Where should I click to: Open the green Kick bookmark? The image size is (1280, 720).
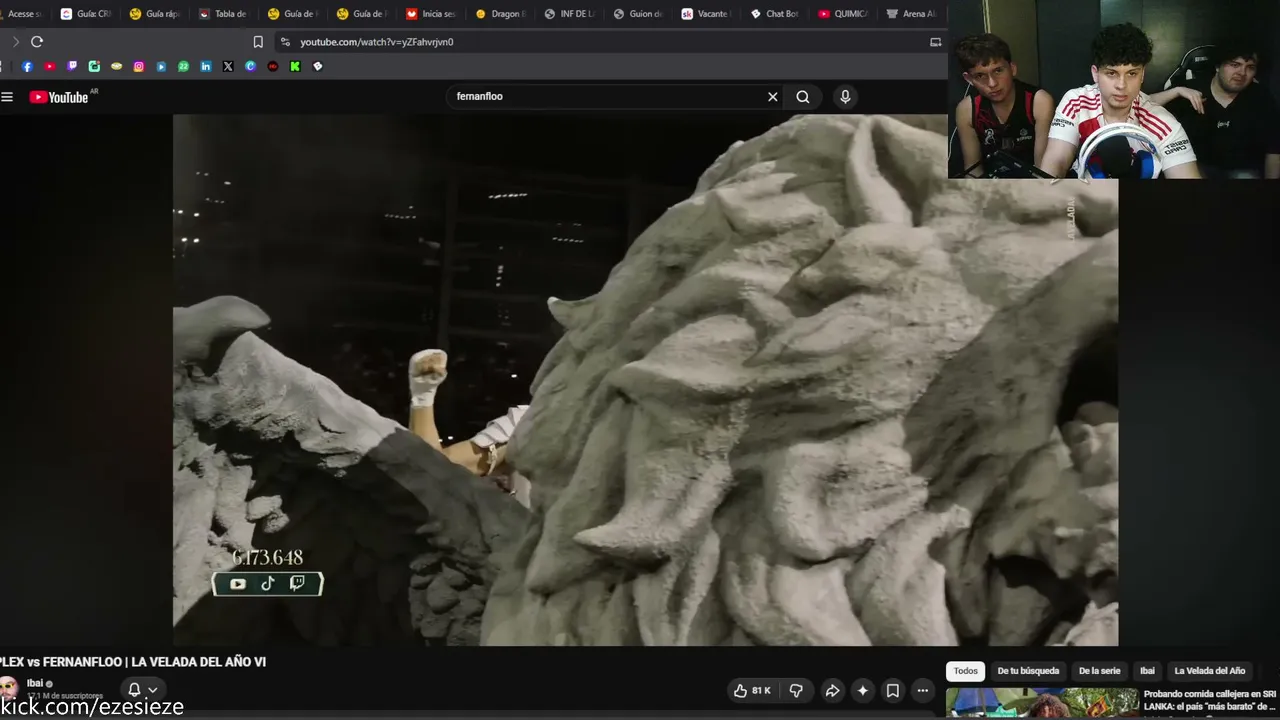pyautogui.click(x=295, y=66)
